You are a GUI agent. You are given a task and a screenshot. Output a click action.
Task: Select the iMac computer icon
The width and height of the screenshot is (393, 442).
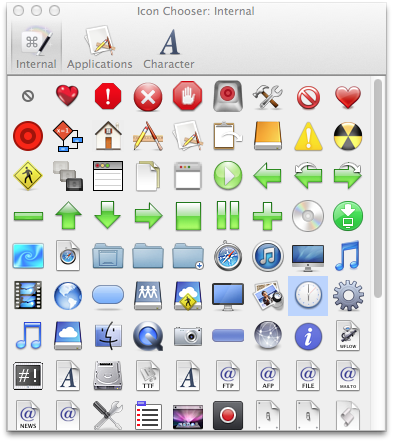308,257
